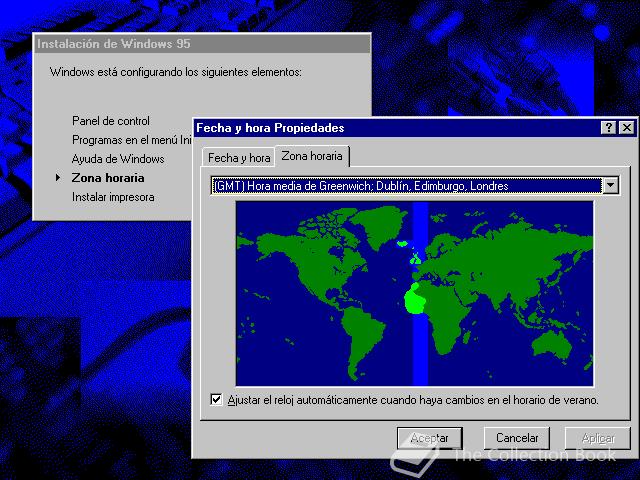Click bold 'Zona horaria' in setup list
The height and width of the screenshot is (480, 640).
(108, 178)
